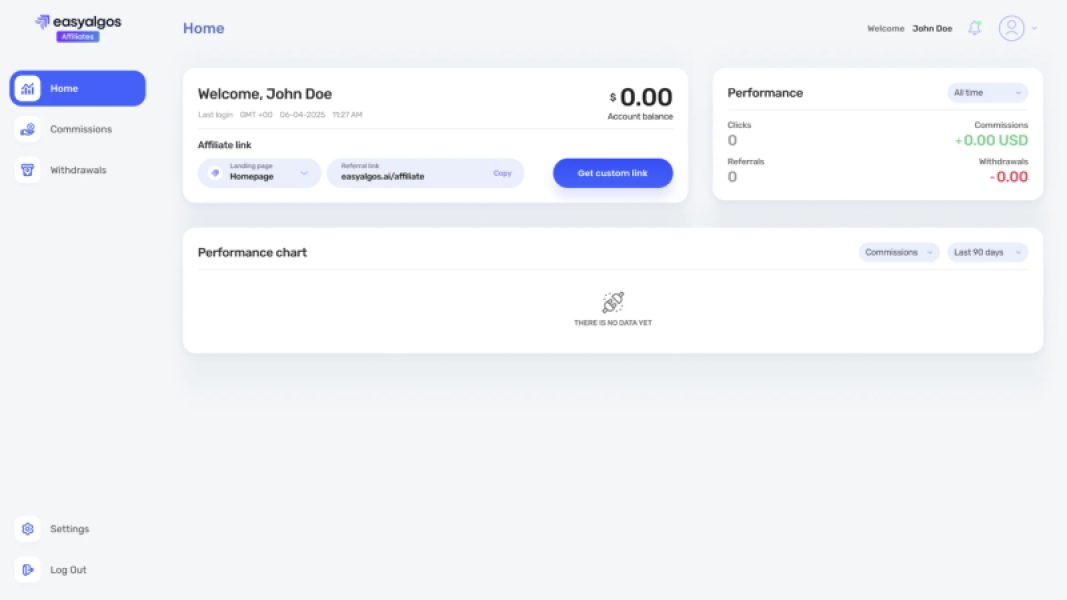This screenshot has width=1067, height=600.
Task: Open Withdrawals menu item
Action: 78,170
